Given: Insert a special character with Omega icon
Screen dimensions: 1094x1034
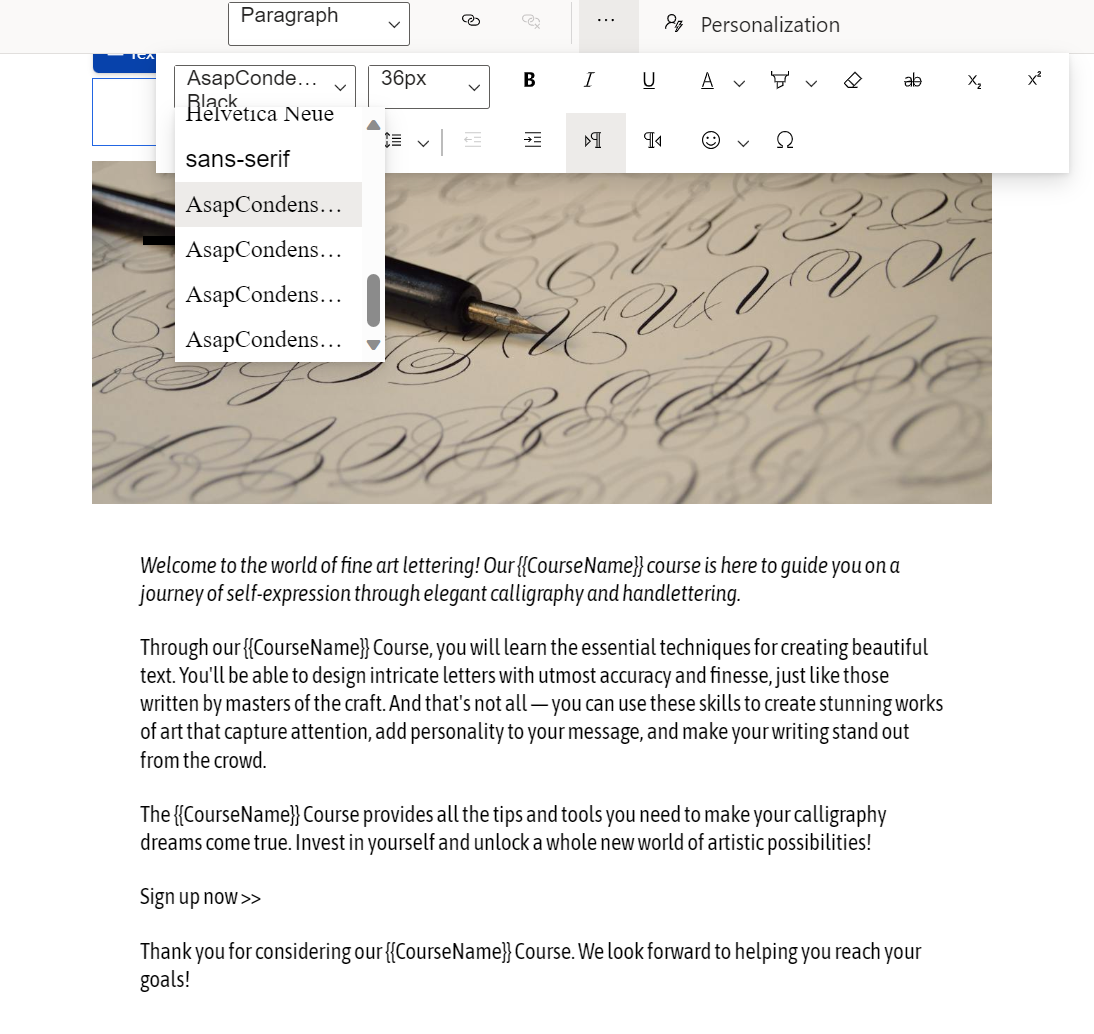Looking at the screenshot, I should click(785, 141).
